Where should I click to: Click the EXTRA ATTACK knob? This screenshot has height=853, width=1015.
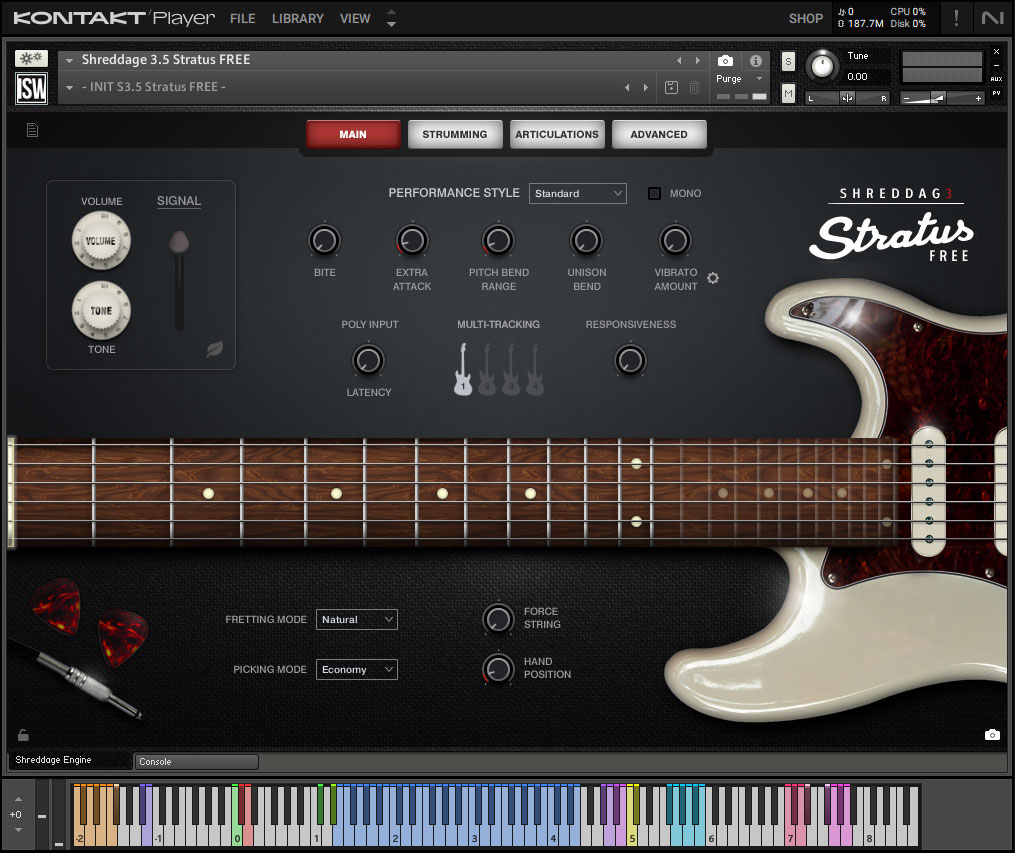point(412,241)
